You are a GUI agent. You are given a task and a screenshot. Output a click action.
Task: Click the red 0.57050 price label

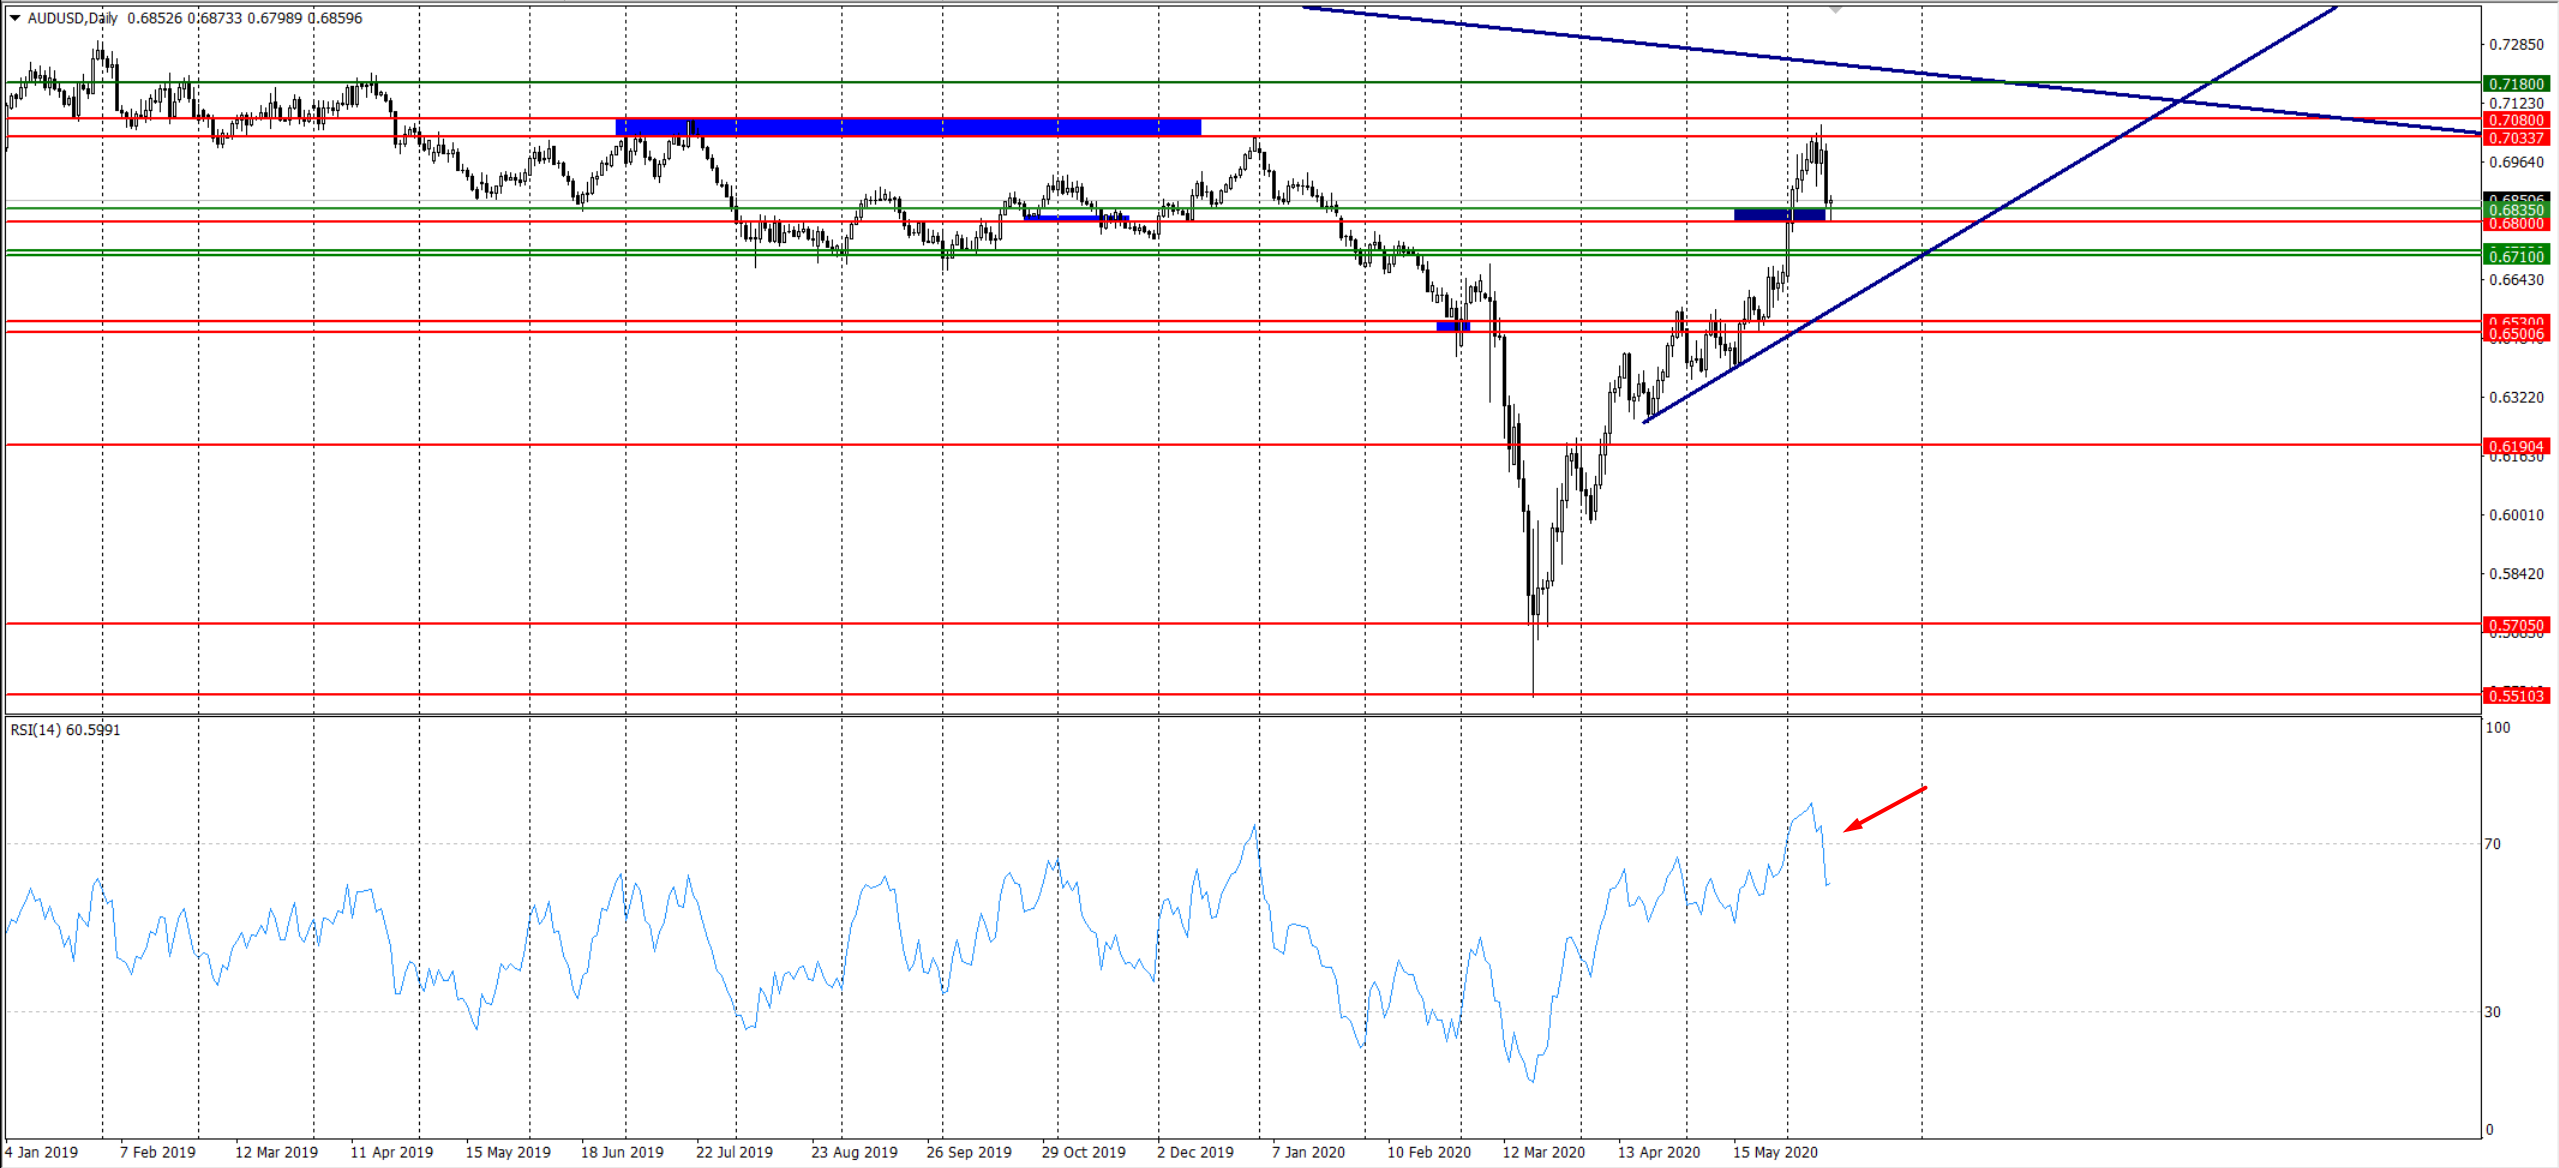(2516, 625)
